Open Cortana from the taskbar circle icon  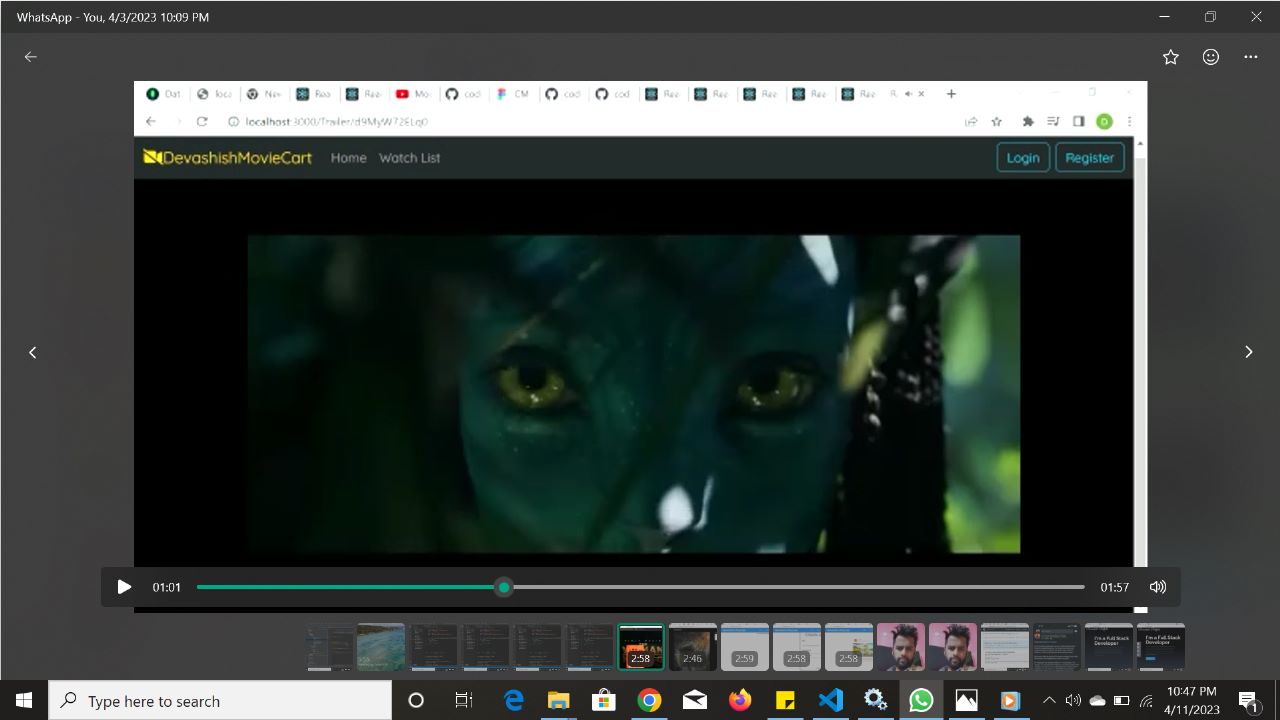416,701
